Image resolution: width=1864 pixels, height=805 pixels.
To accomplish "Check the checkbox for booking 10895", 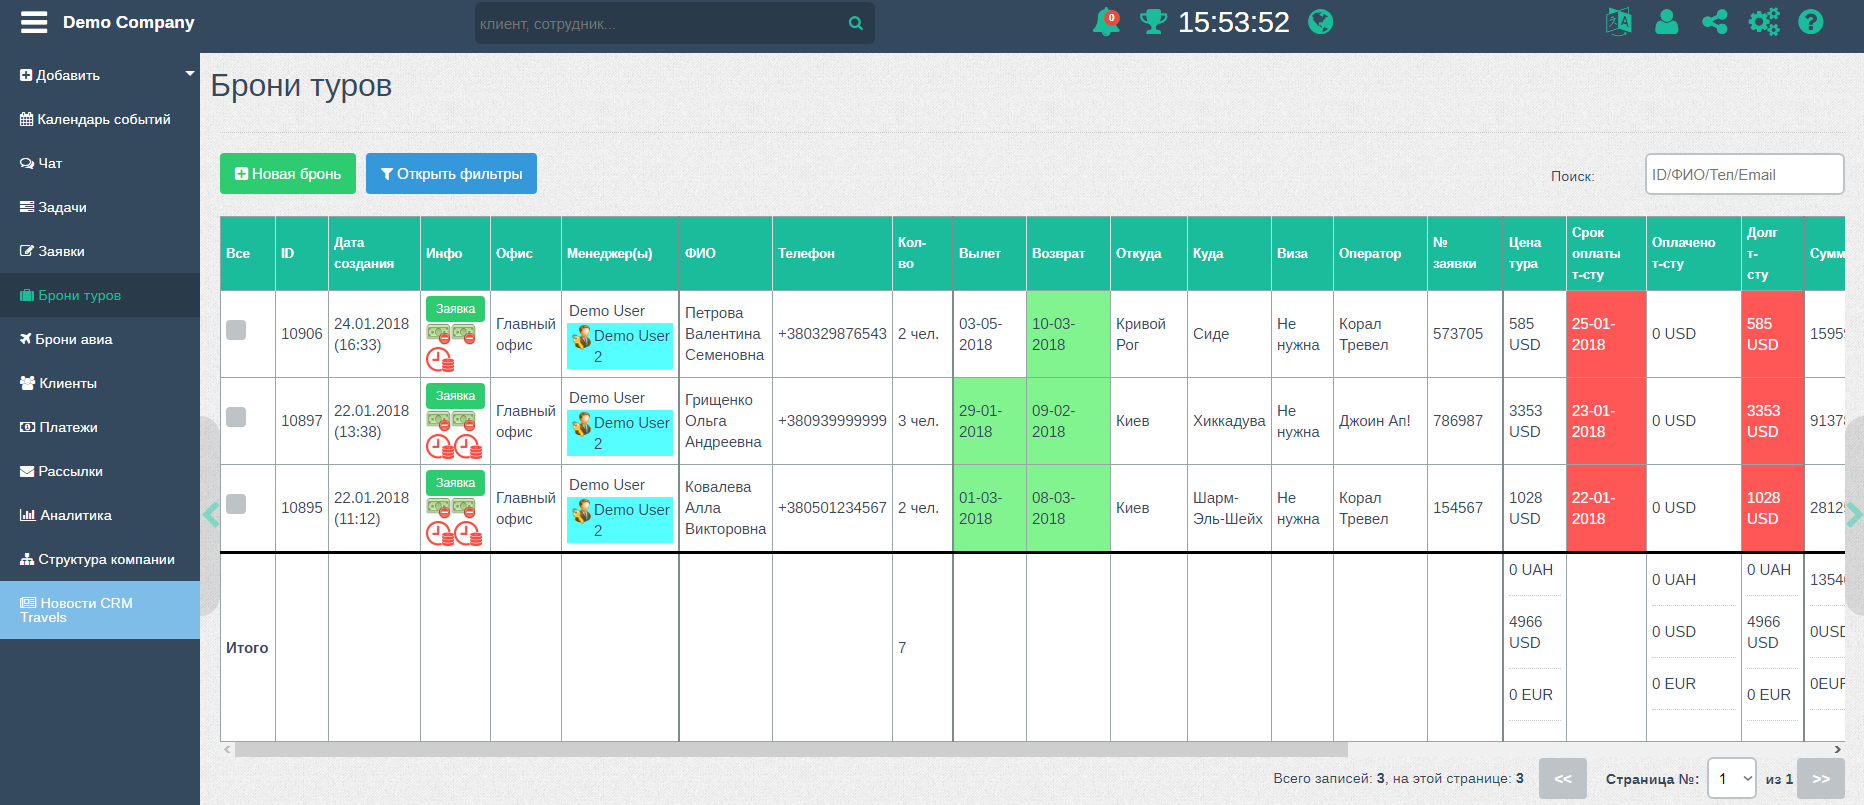I will point(236,504).
